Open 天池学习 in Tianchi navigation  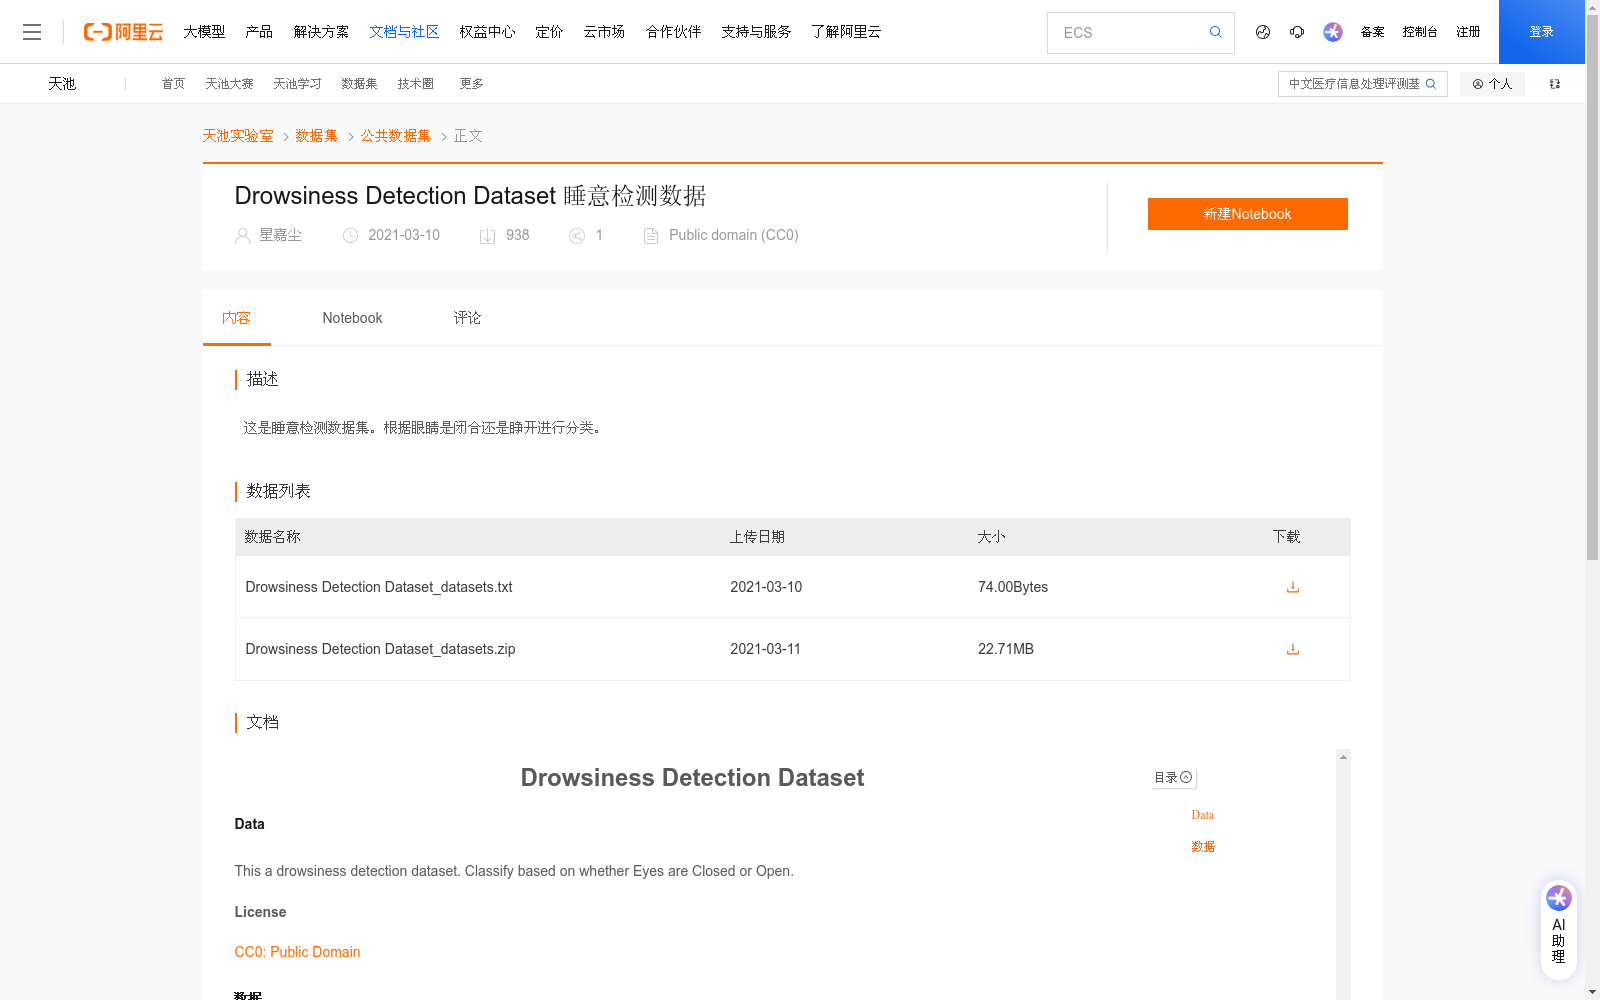click(297, 84)
